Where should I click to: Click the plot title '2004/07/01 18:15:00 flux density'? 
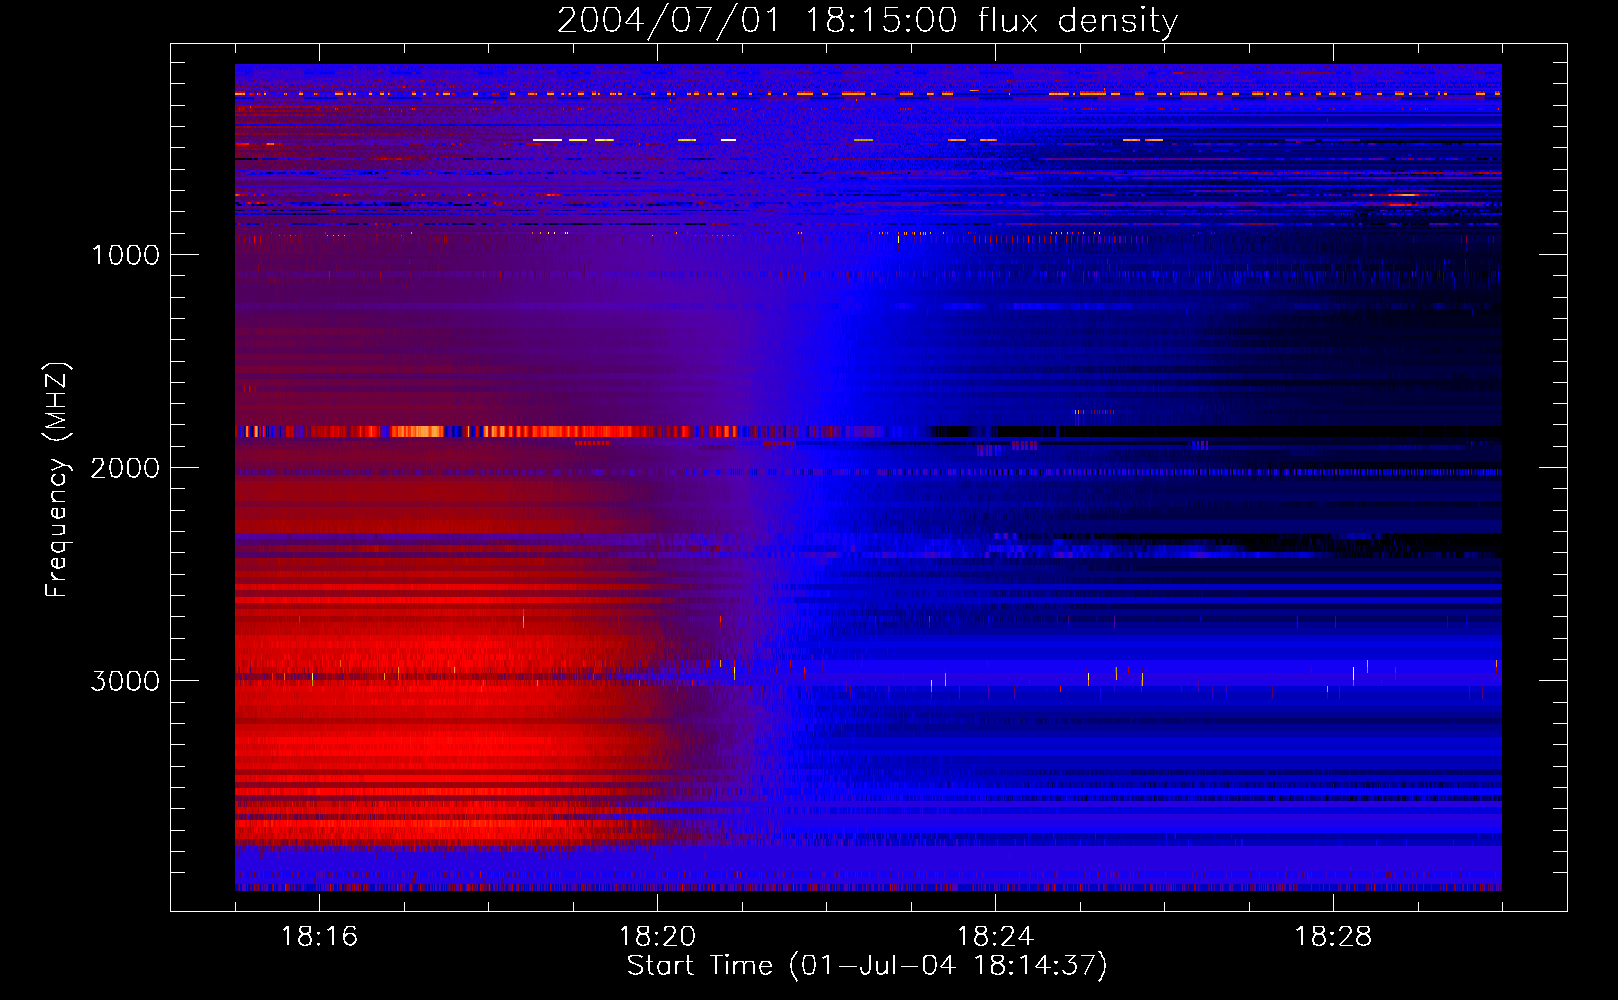point(867,21)
